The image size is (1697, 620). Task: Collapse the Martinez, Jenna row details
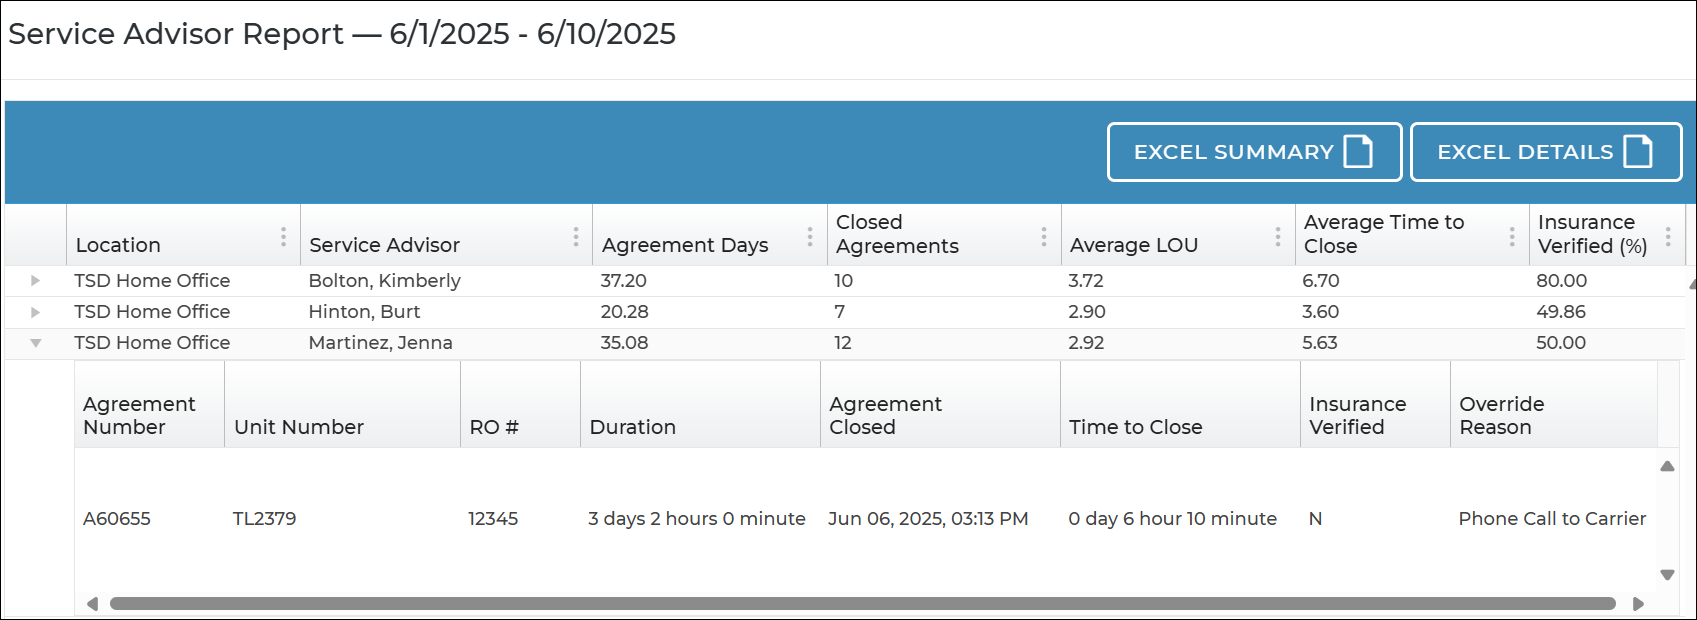coord(35,343)
